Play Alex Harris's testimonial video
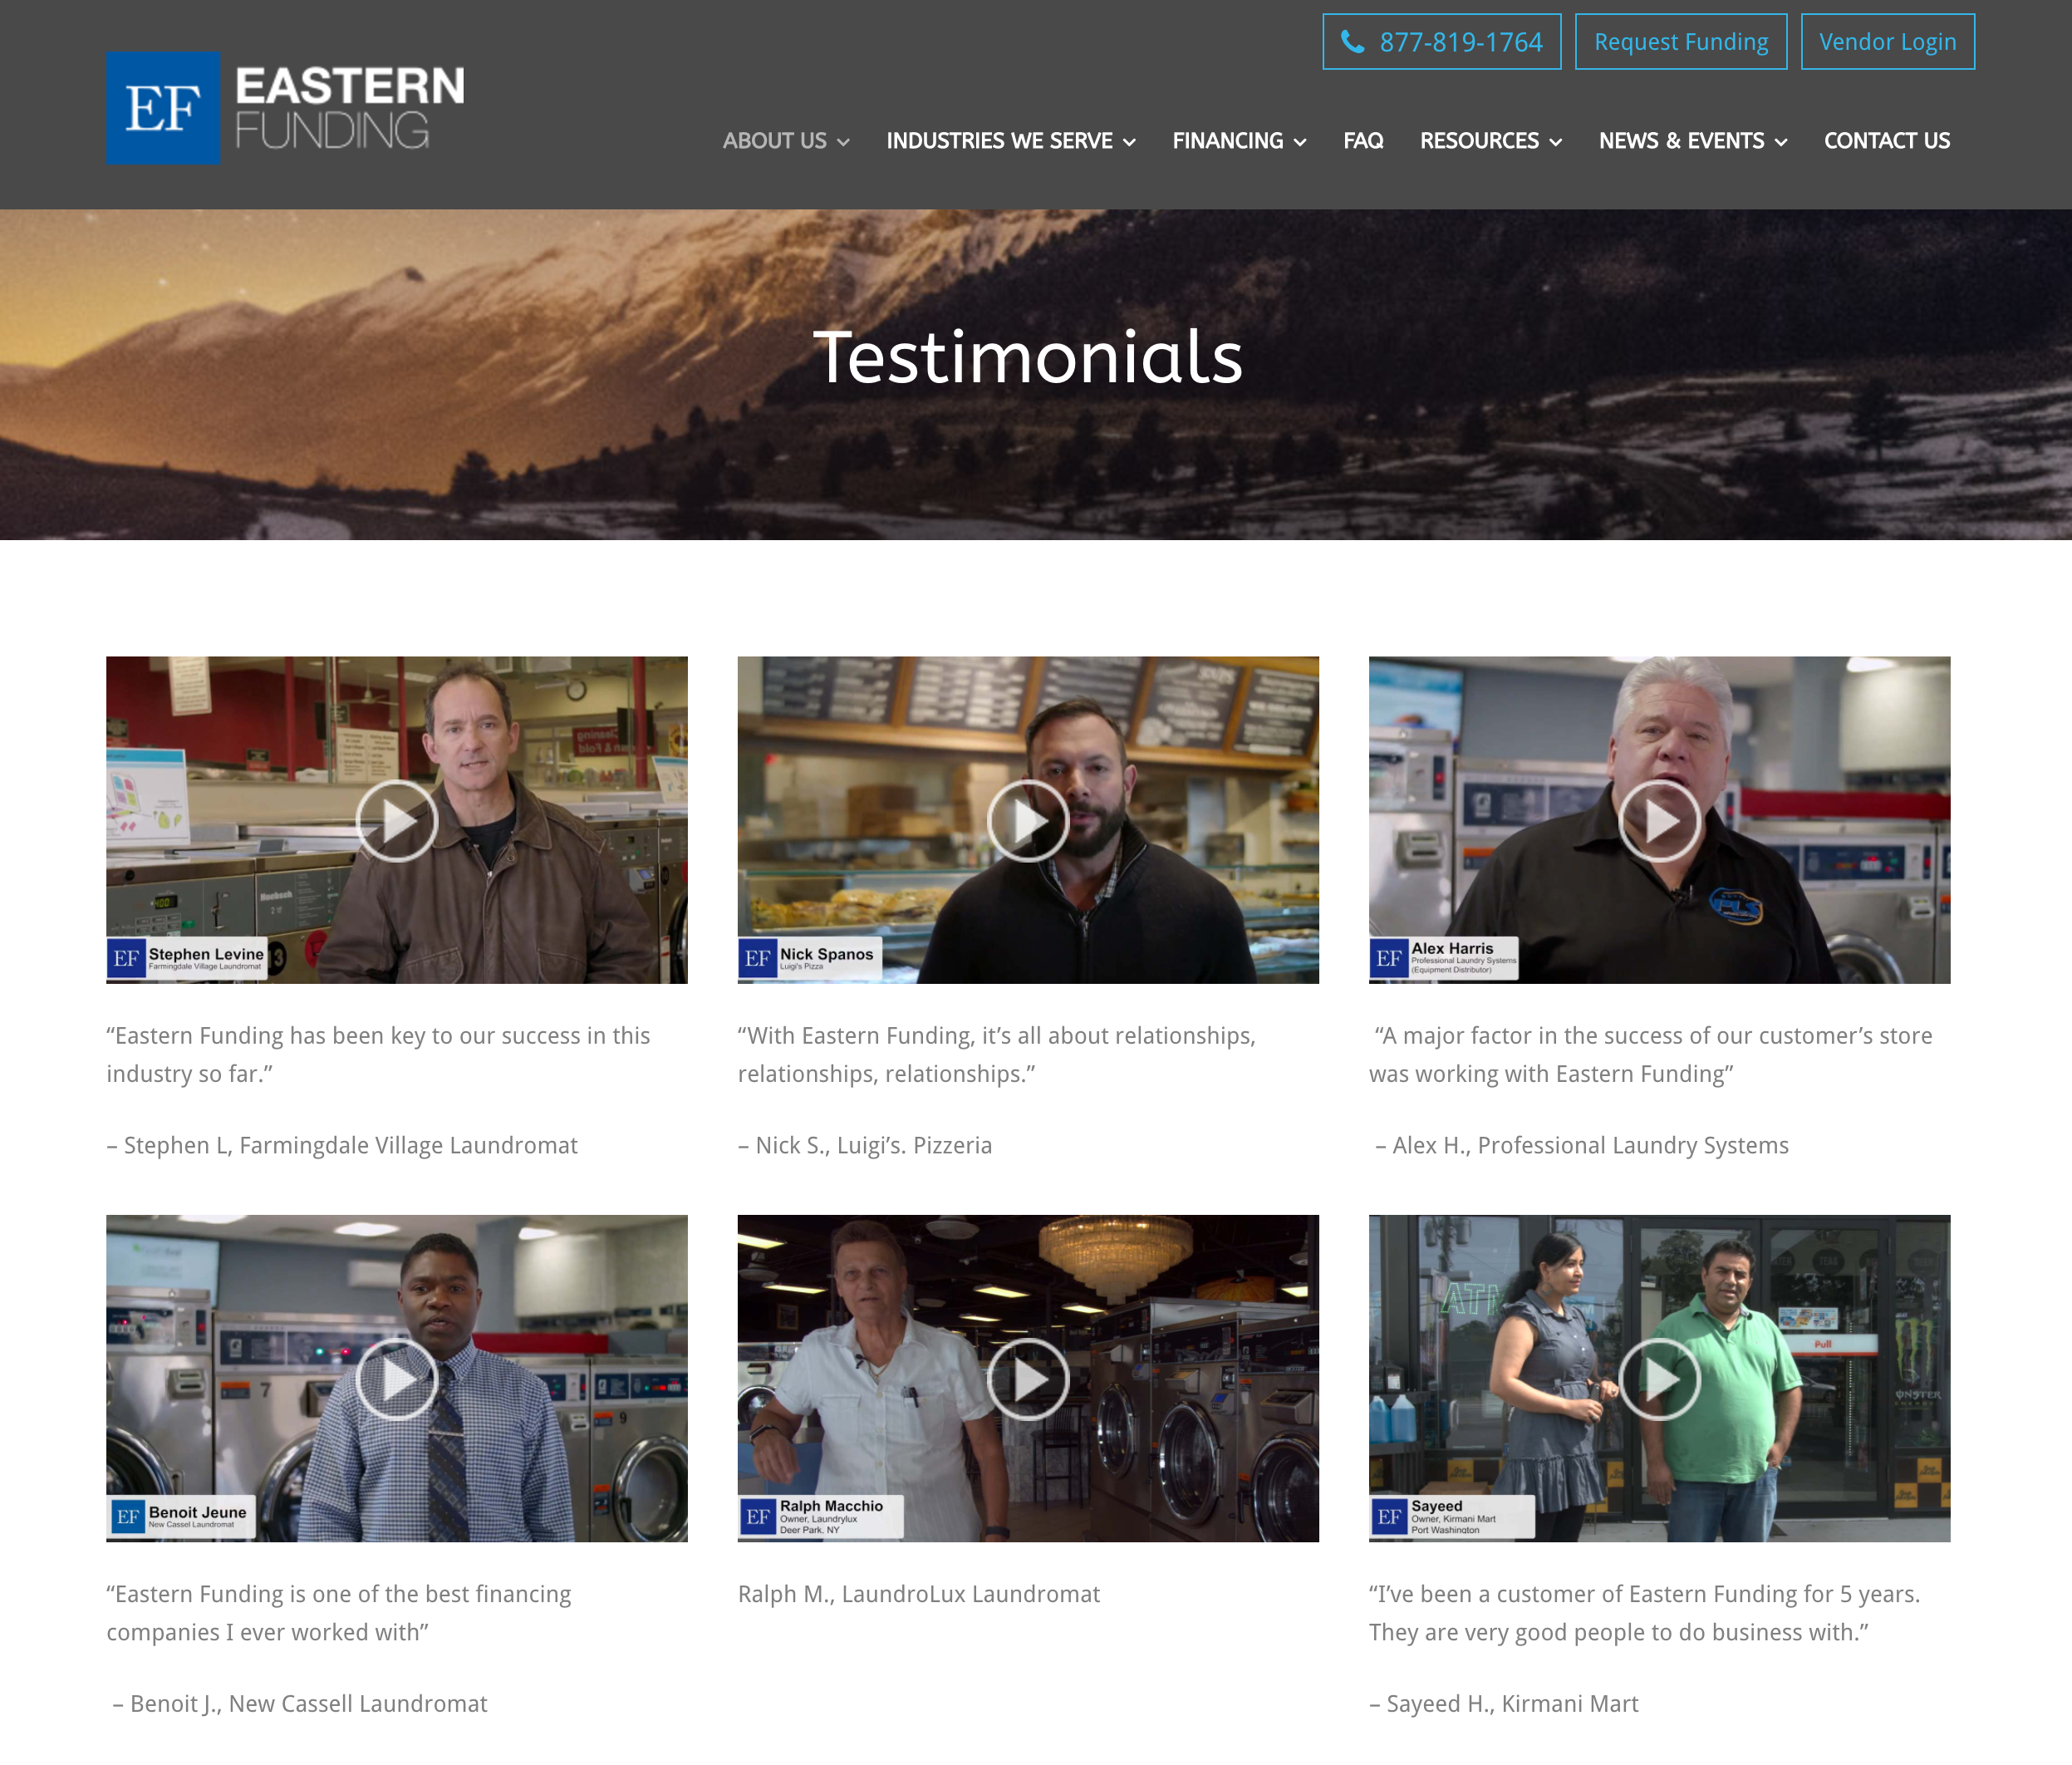2072x1765 pixels. coord(1659,820)
